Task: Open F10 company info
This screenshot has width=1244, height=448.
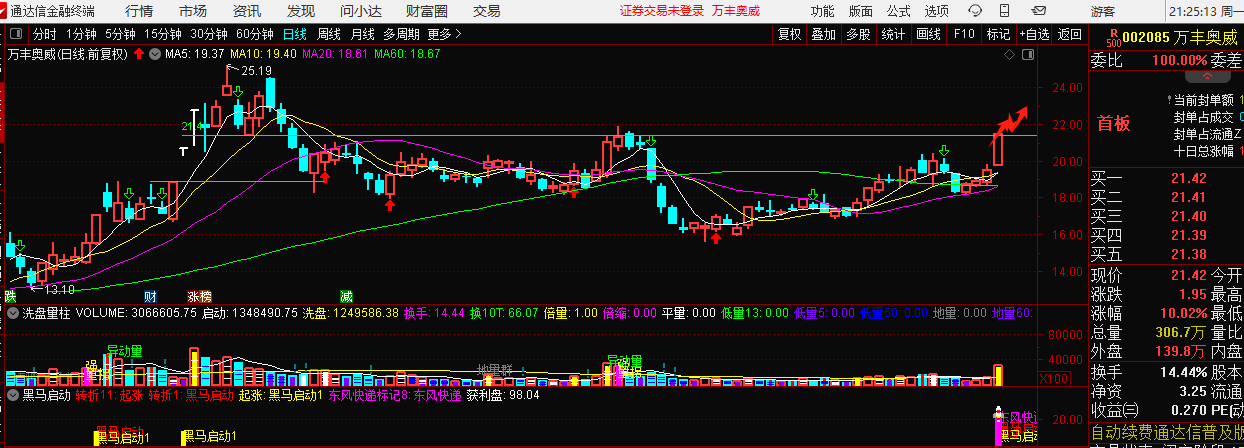Action: point(964,33)
